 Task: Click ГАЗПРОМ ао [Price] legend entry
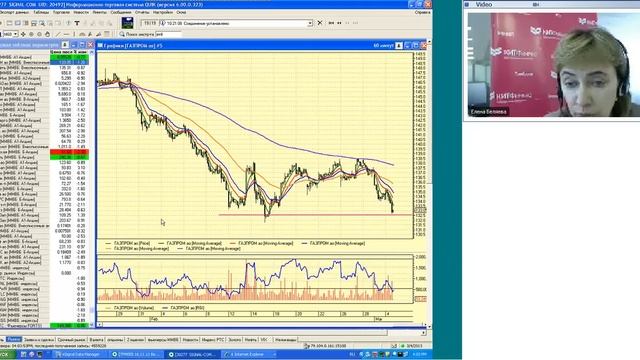128,243
